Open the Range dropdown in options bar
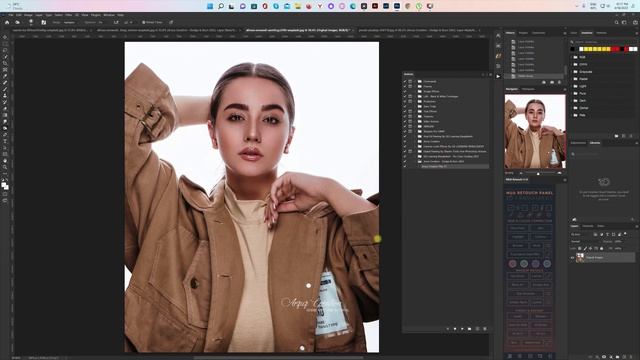640x360 pixels. tap(71, 22)
